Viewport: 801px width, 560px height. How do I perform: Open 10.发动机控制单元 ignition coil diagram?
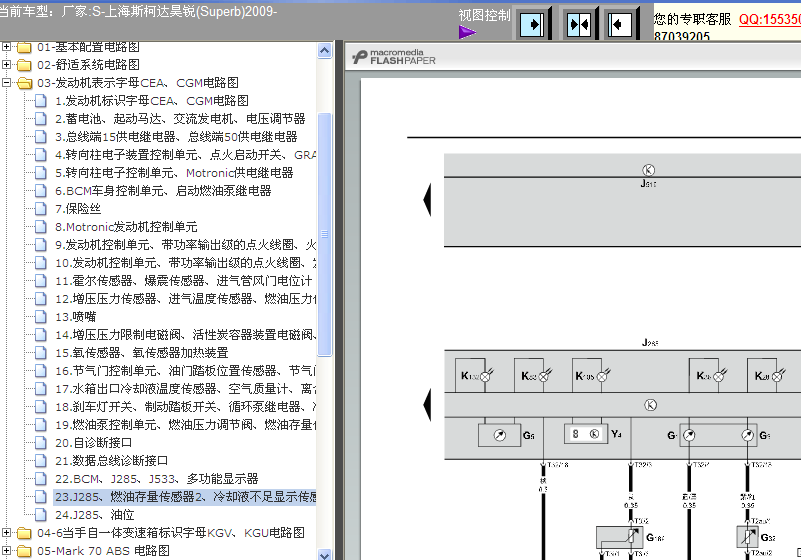[x=185, y=263]
